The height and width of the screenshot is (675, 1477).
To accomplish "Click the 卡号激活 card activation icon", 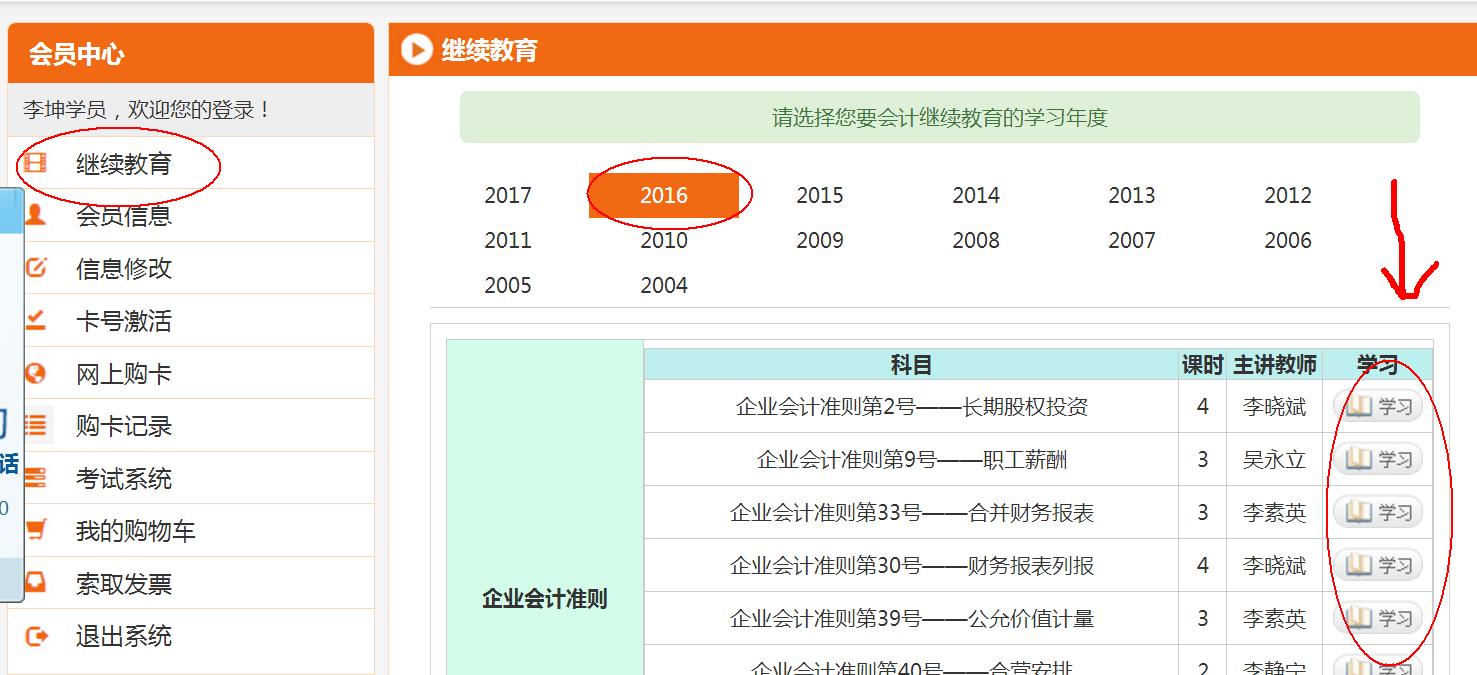I will coord(37,320).
